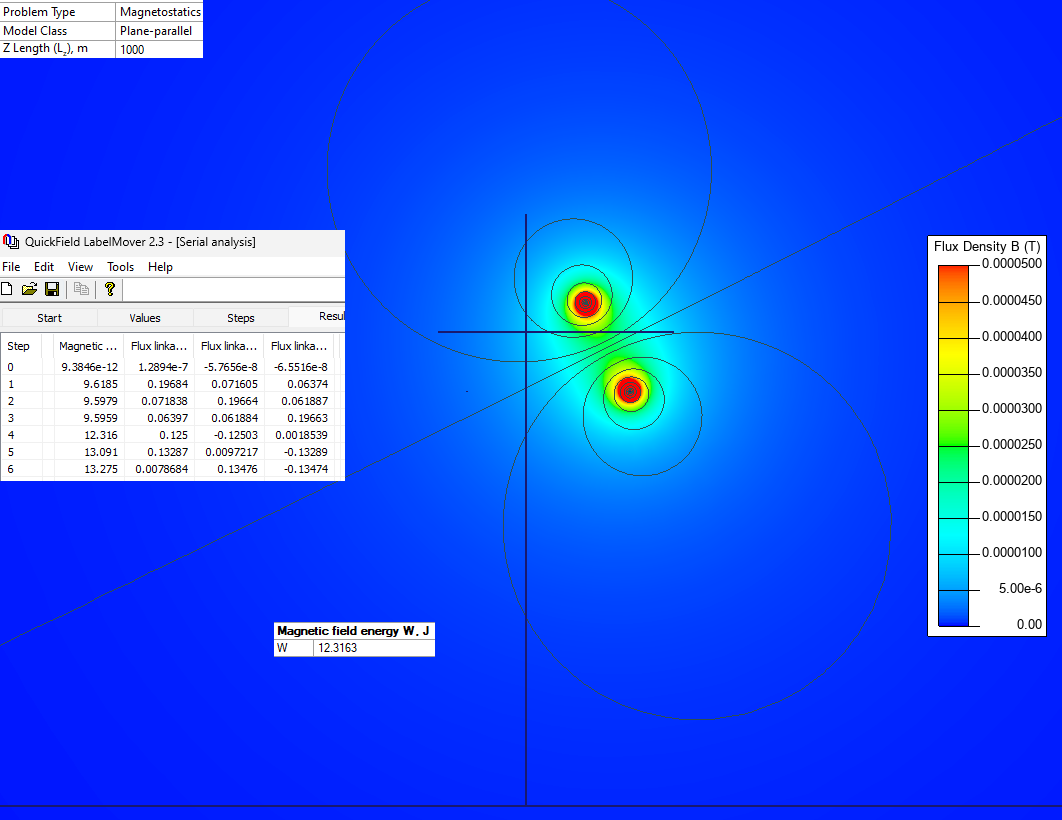This screenshot has height=820, width=1062.
Task: Click the red band in the flux density legend
Action: click(953, 283)
